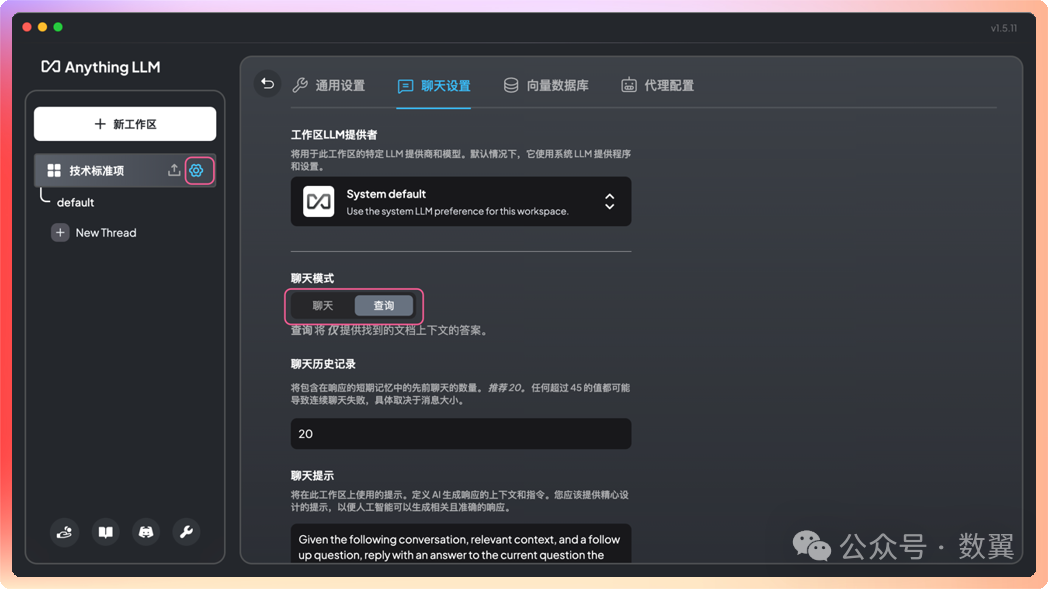Open the wrench settings icon at sidebar bottom
Screen dimensions: 1048x589
click(186, 532)
